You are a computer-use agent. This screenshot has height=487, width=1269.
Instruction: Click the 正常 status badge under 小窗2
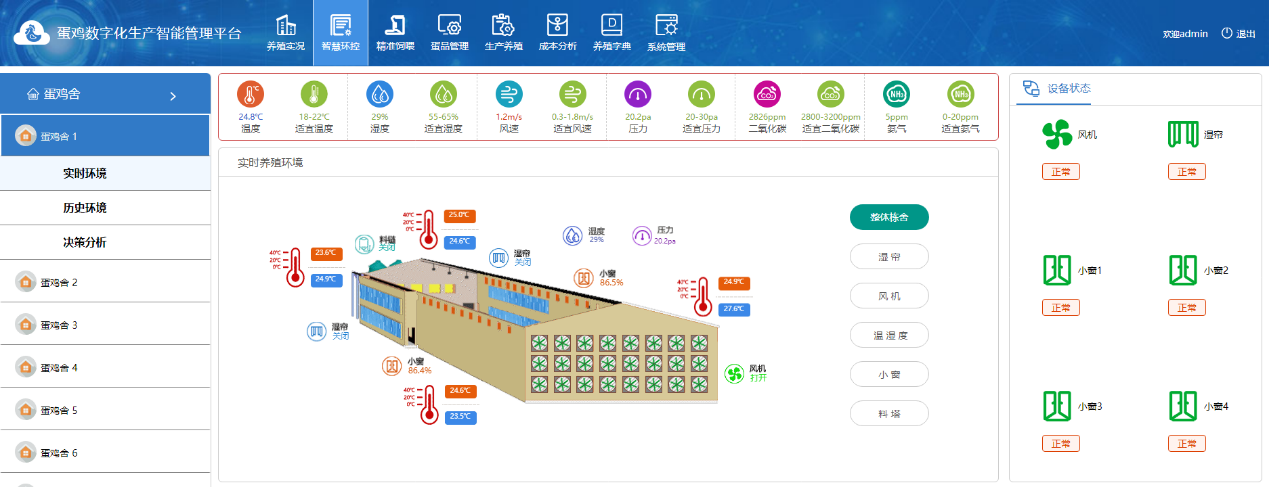point(1187,308)
